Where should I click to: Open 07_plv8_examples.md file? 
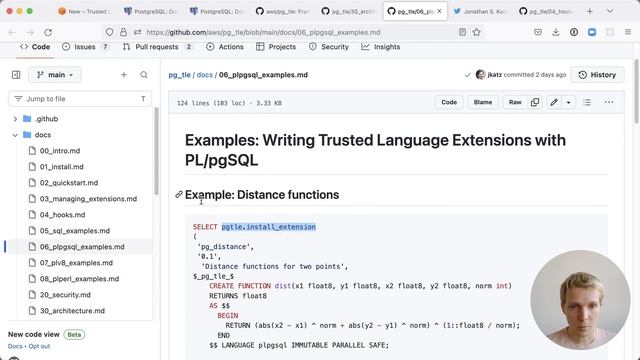click(76, 263)
